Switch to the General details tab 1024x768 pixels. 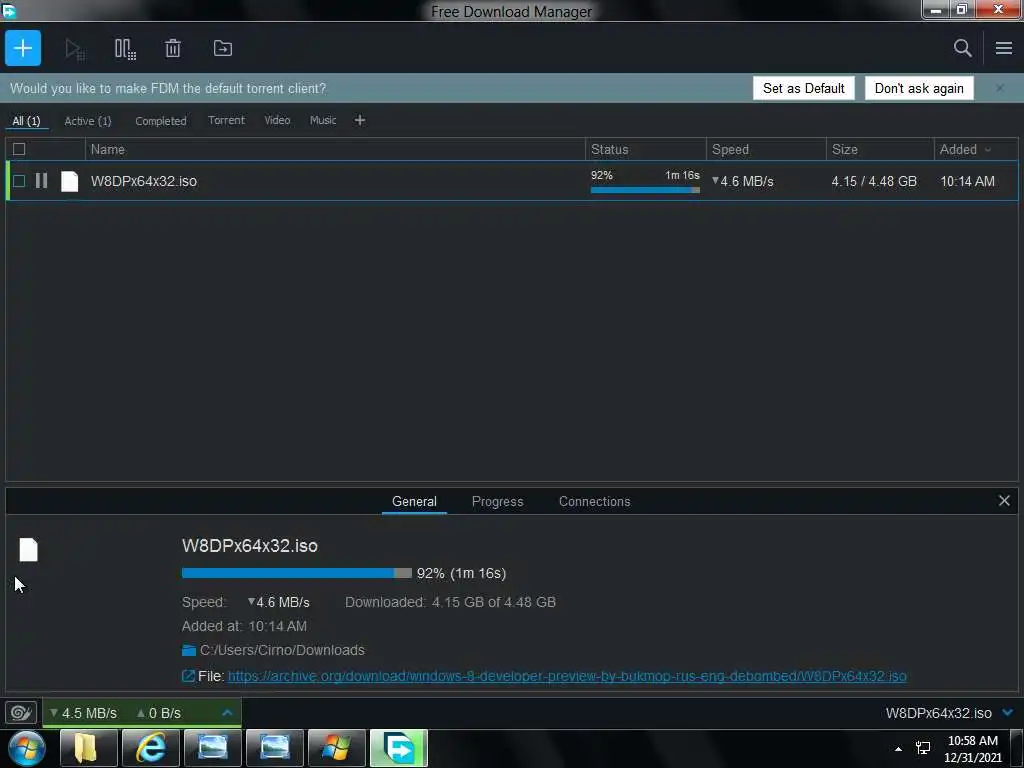tap(414, 502)
